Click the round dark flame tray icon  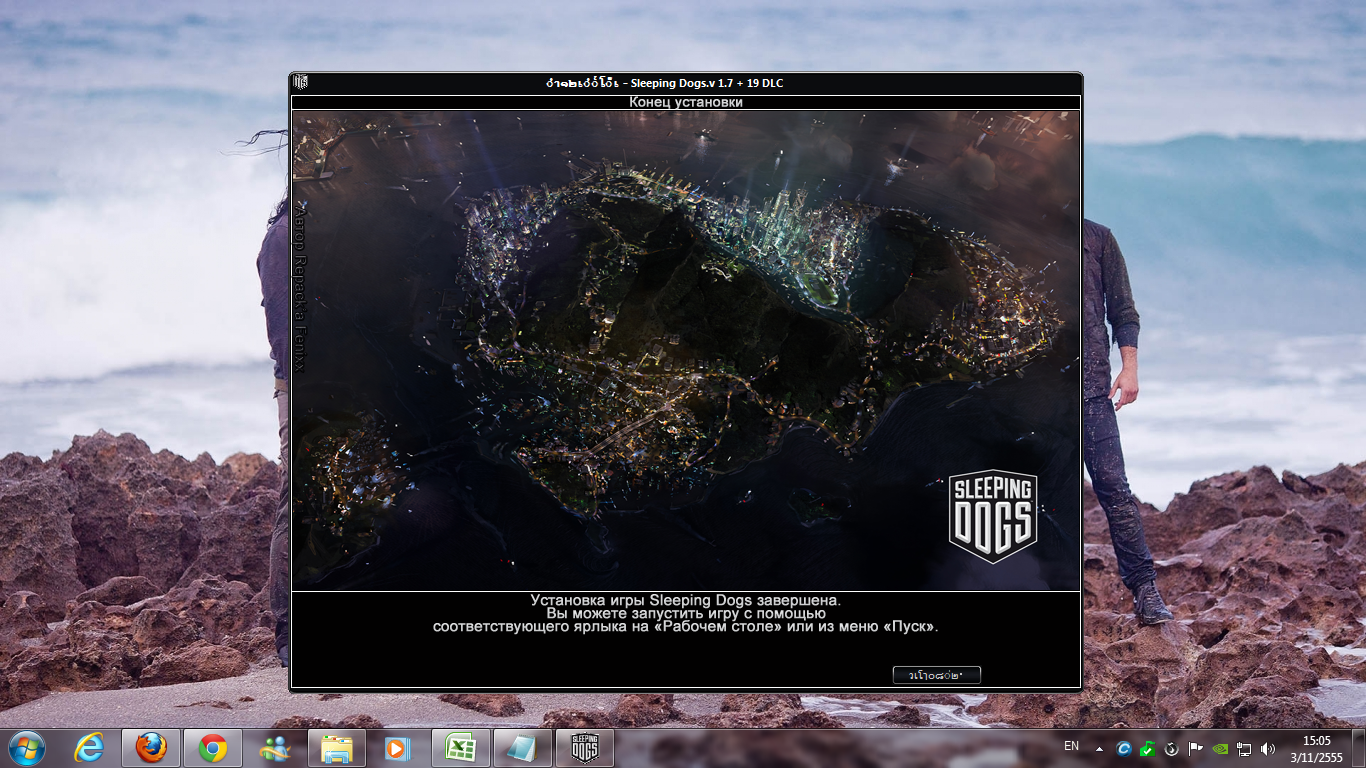1171,748
